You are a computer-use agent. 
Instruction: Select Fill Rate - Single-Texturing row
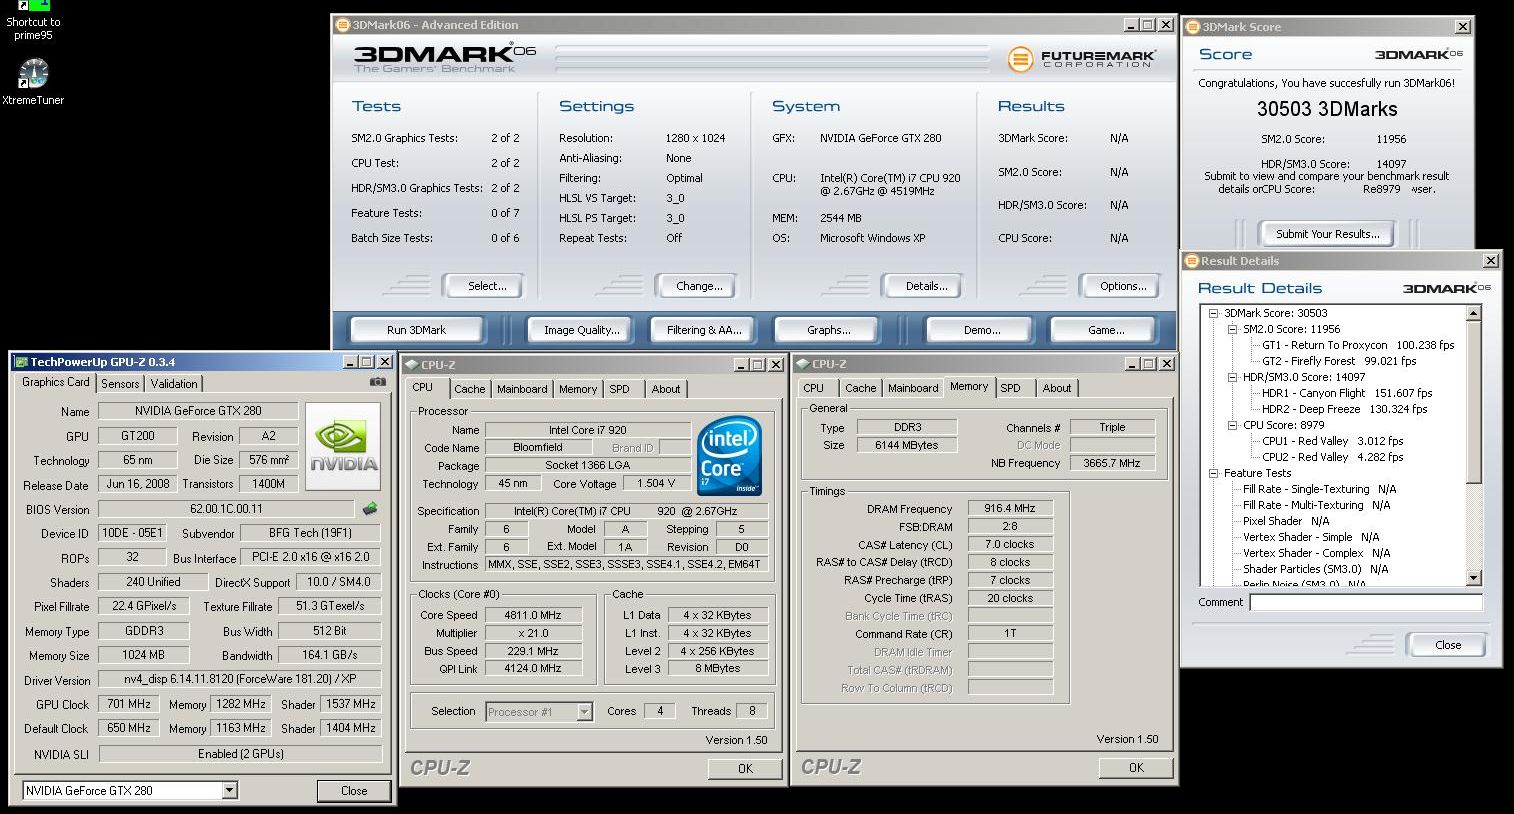click(1319, 489)
